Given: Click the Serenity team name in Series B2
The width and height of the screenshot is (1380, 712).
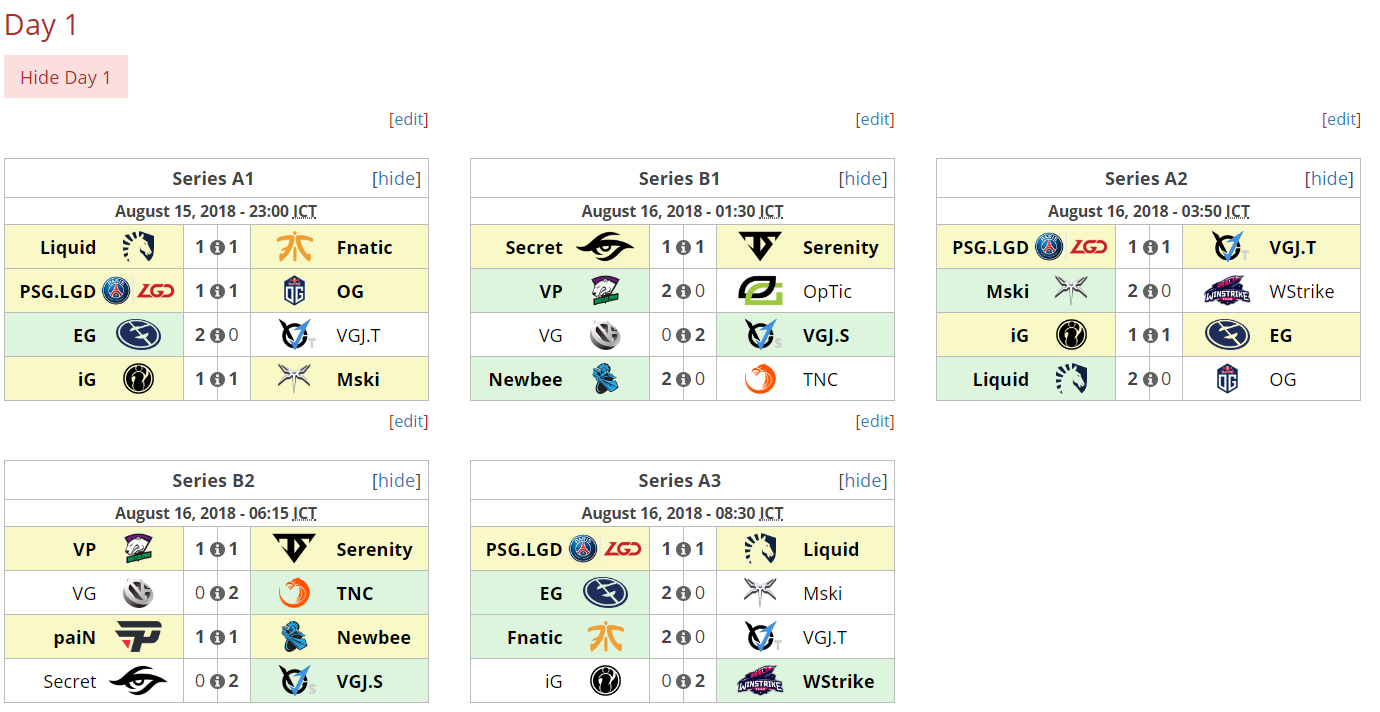Looking at the screenshot, I should tap(374, 549).
